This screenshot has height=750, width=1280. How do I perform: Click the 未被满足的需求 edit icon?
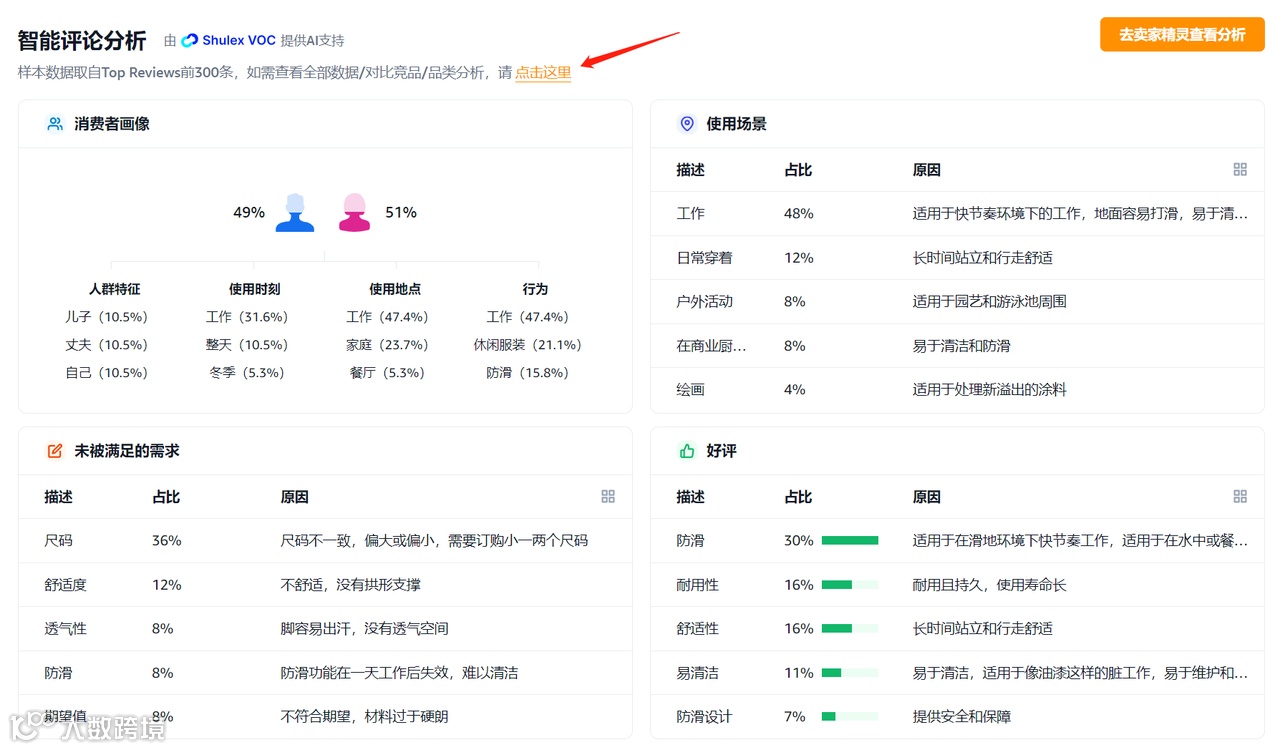point(55,451)
